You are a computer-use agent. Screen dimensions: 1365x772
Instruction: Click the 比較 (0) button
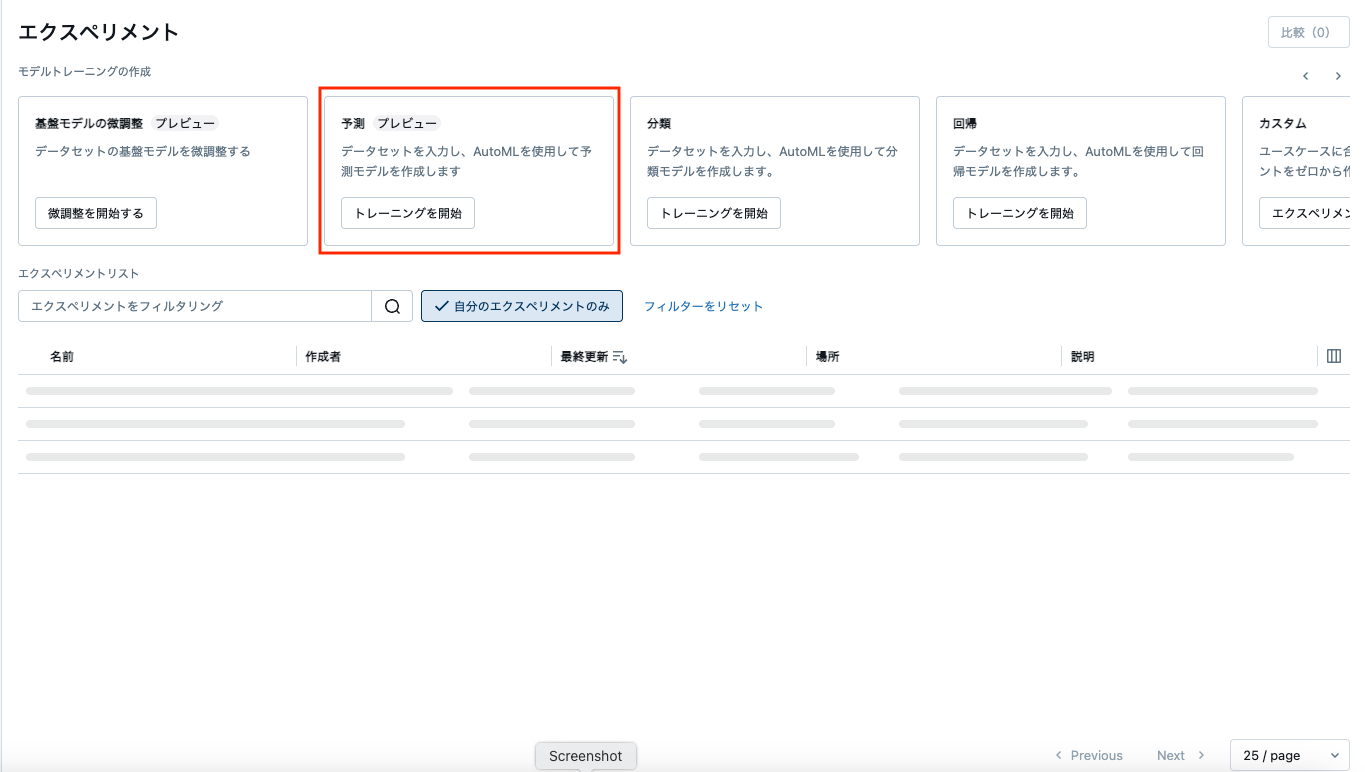pos(1307,32)
